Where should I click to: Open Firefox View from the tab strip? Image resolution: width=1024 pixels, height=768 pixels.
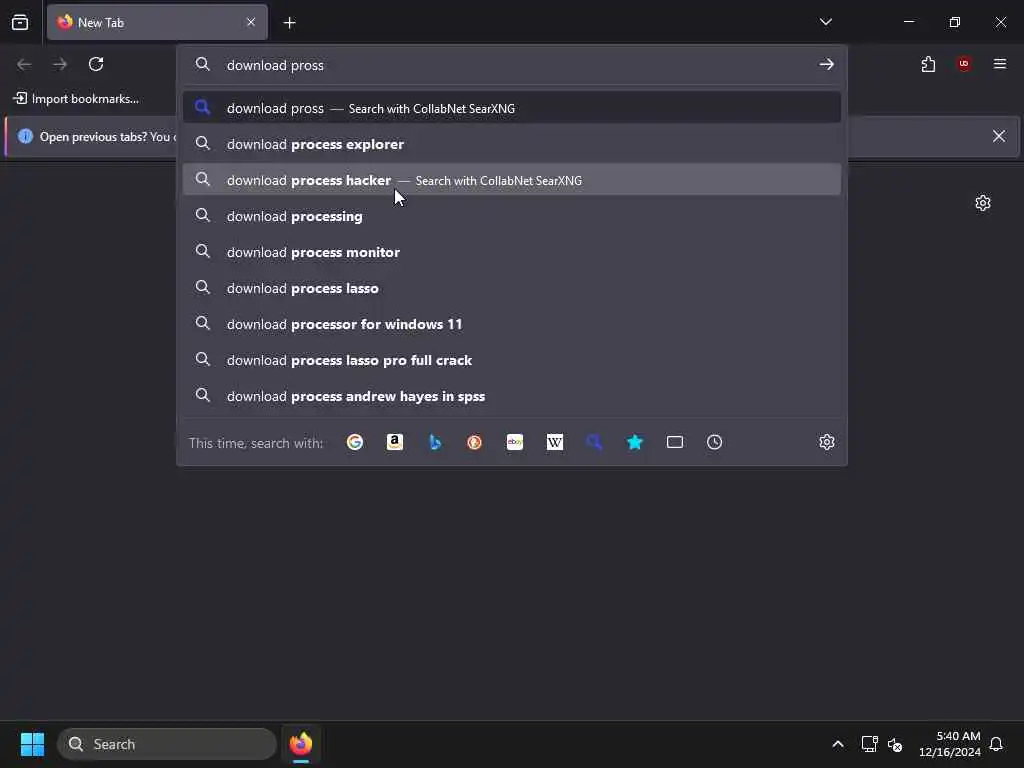tap(20, 22)
